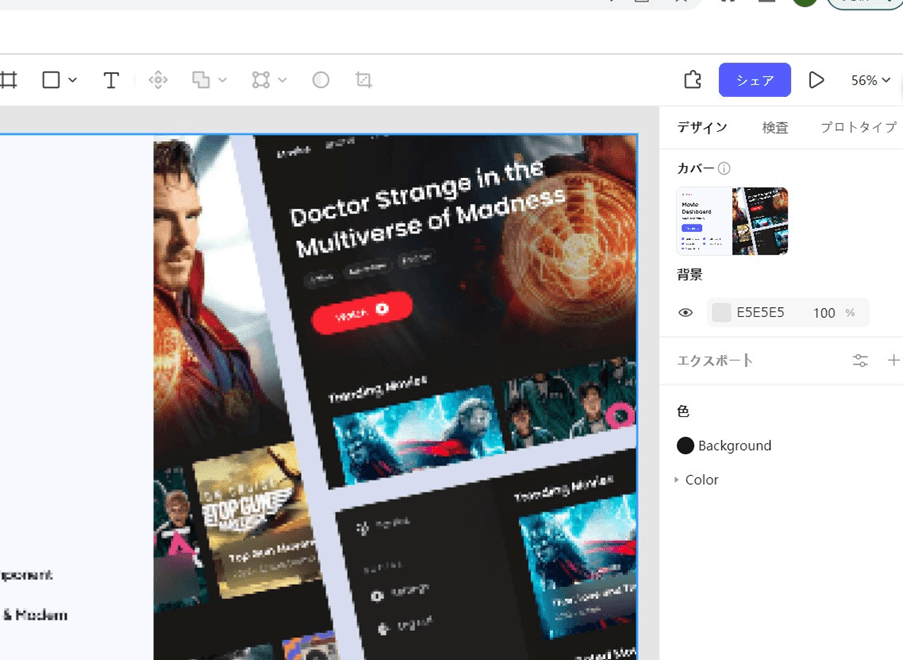Screen dimensions: 903x660
Task: Click the blue シェア share button
Action: coord(754,80)
